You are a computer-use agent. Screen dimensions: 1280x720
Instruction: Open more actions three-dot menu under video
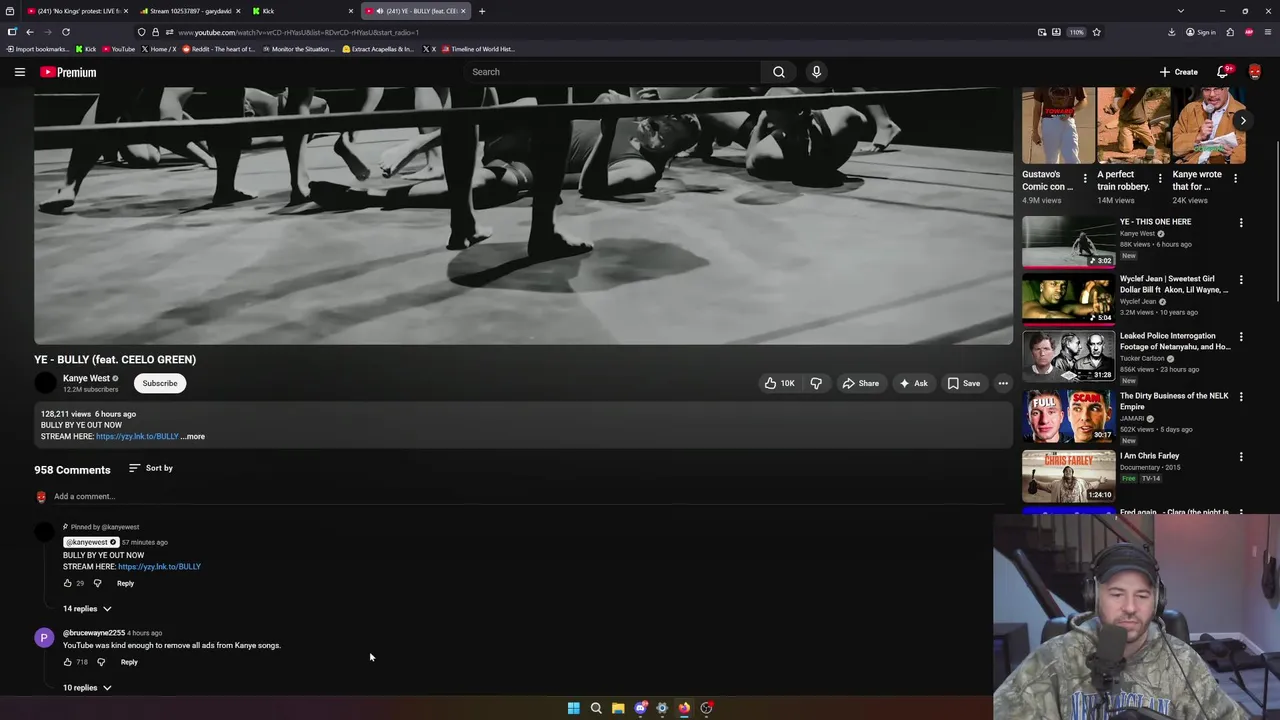tap(1003, 383)
